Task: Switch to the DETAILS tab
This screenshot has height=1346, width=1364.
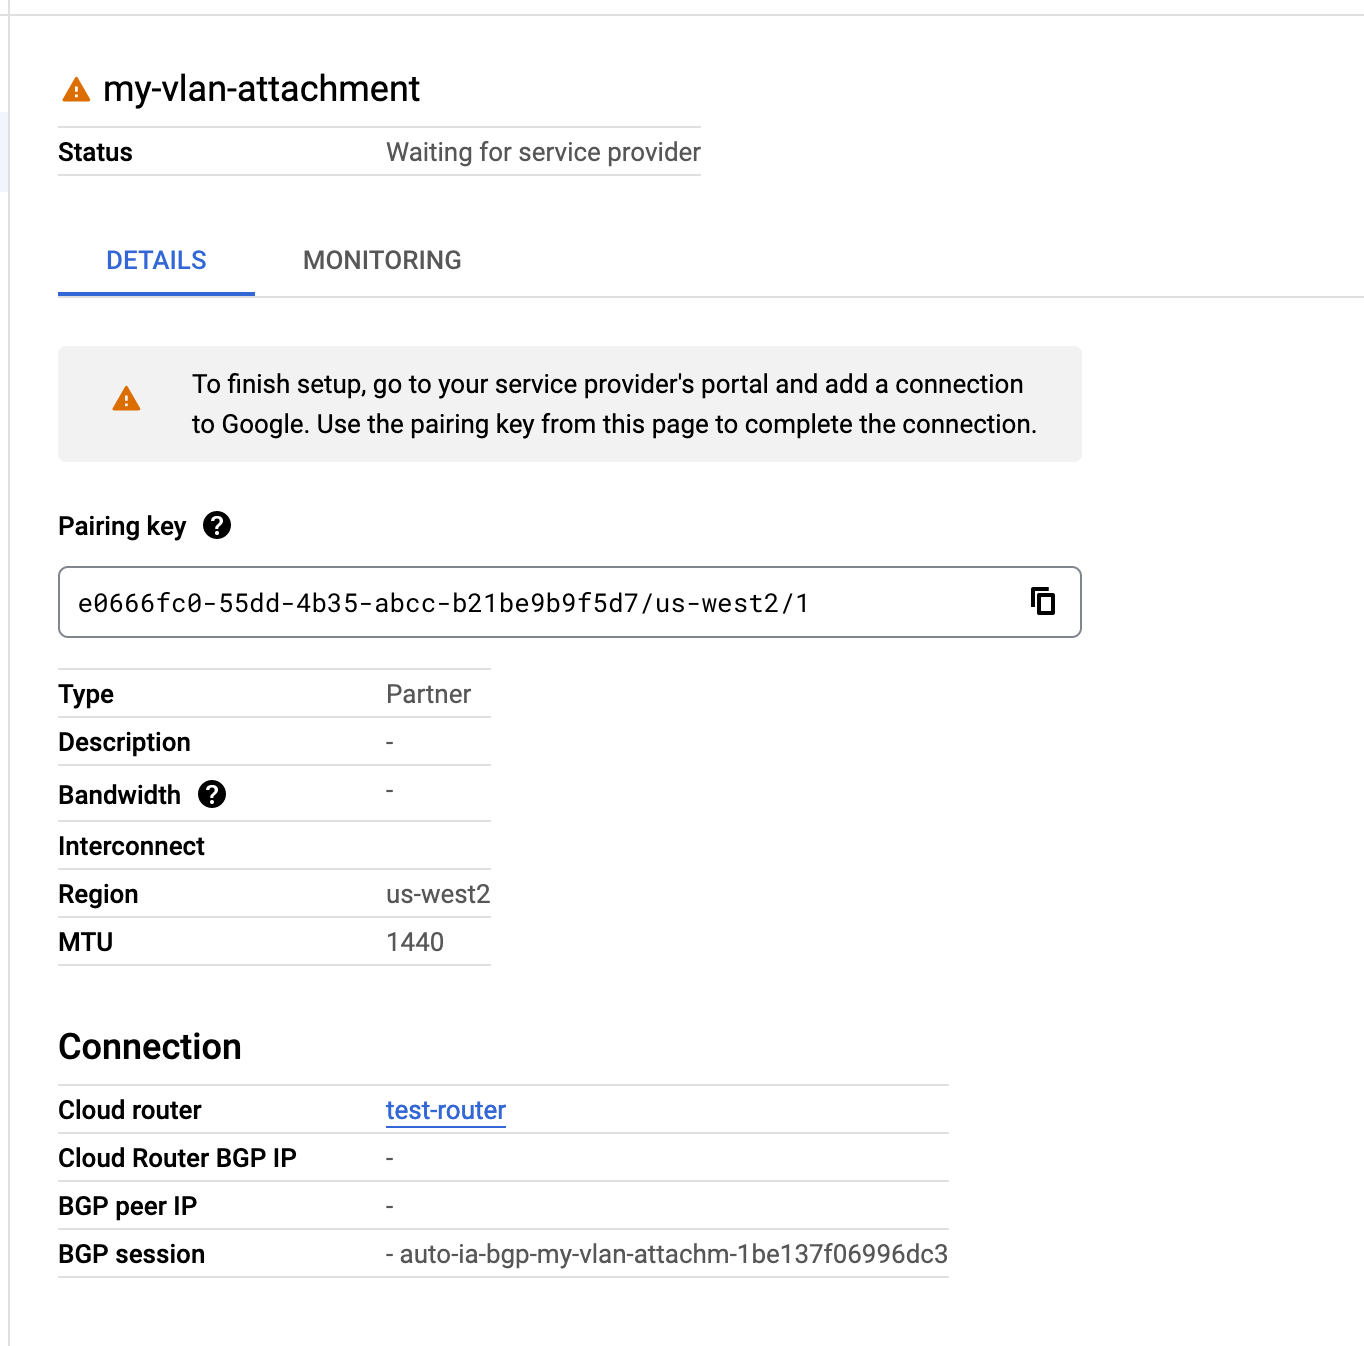Action: pos(156,261)
